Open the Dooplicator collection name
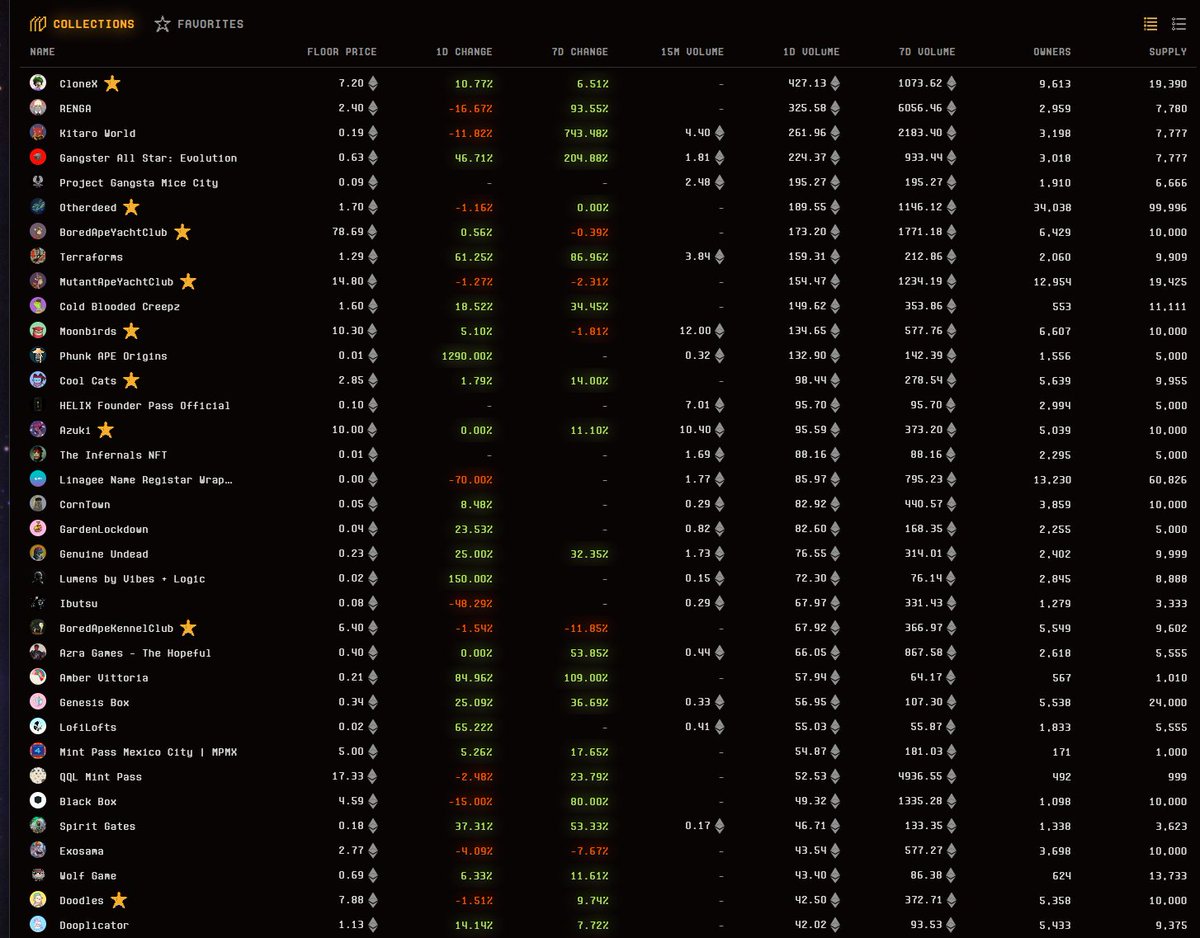 94,925
